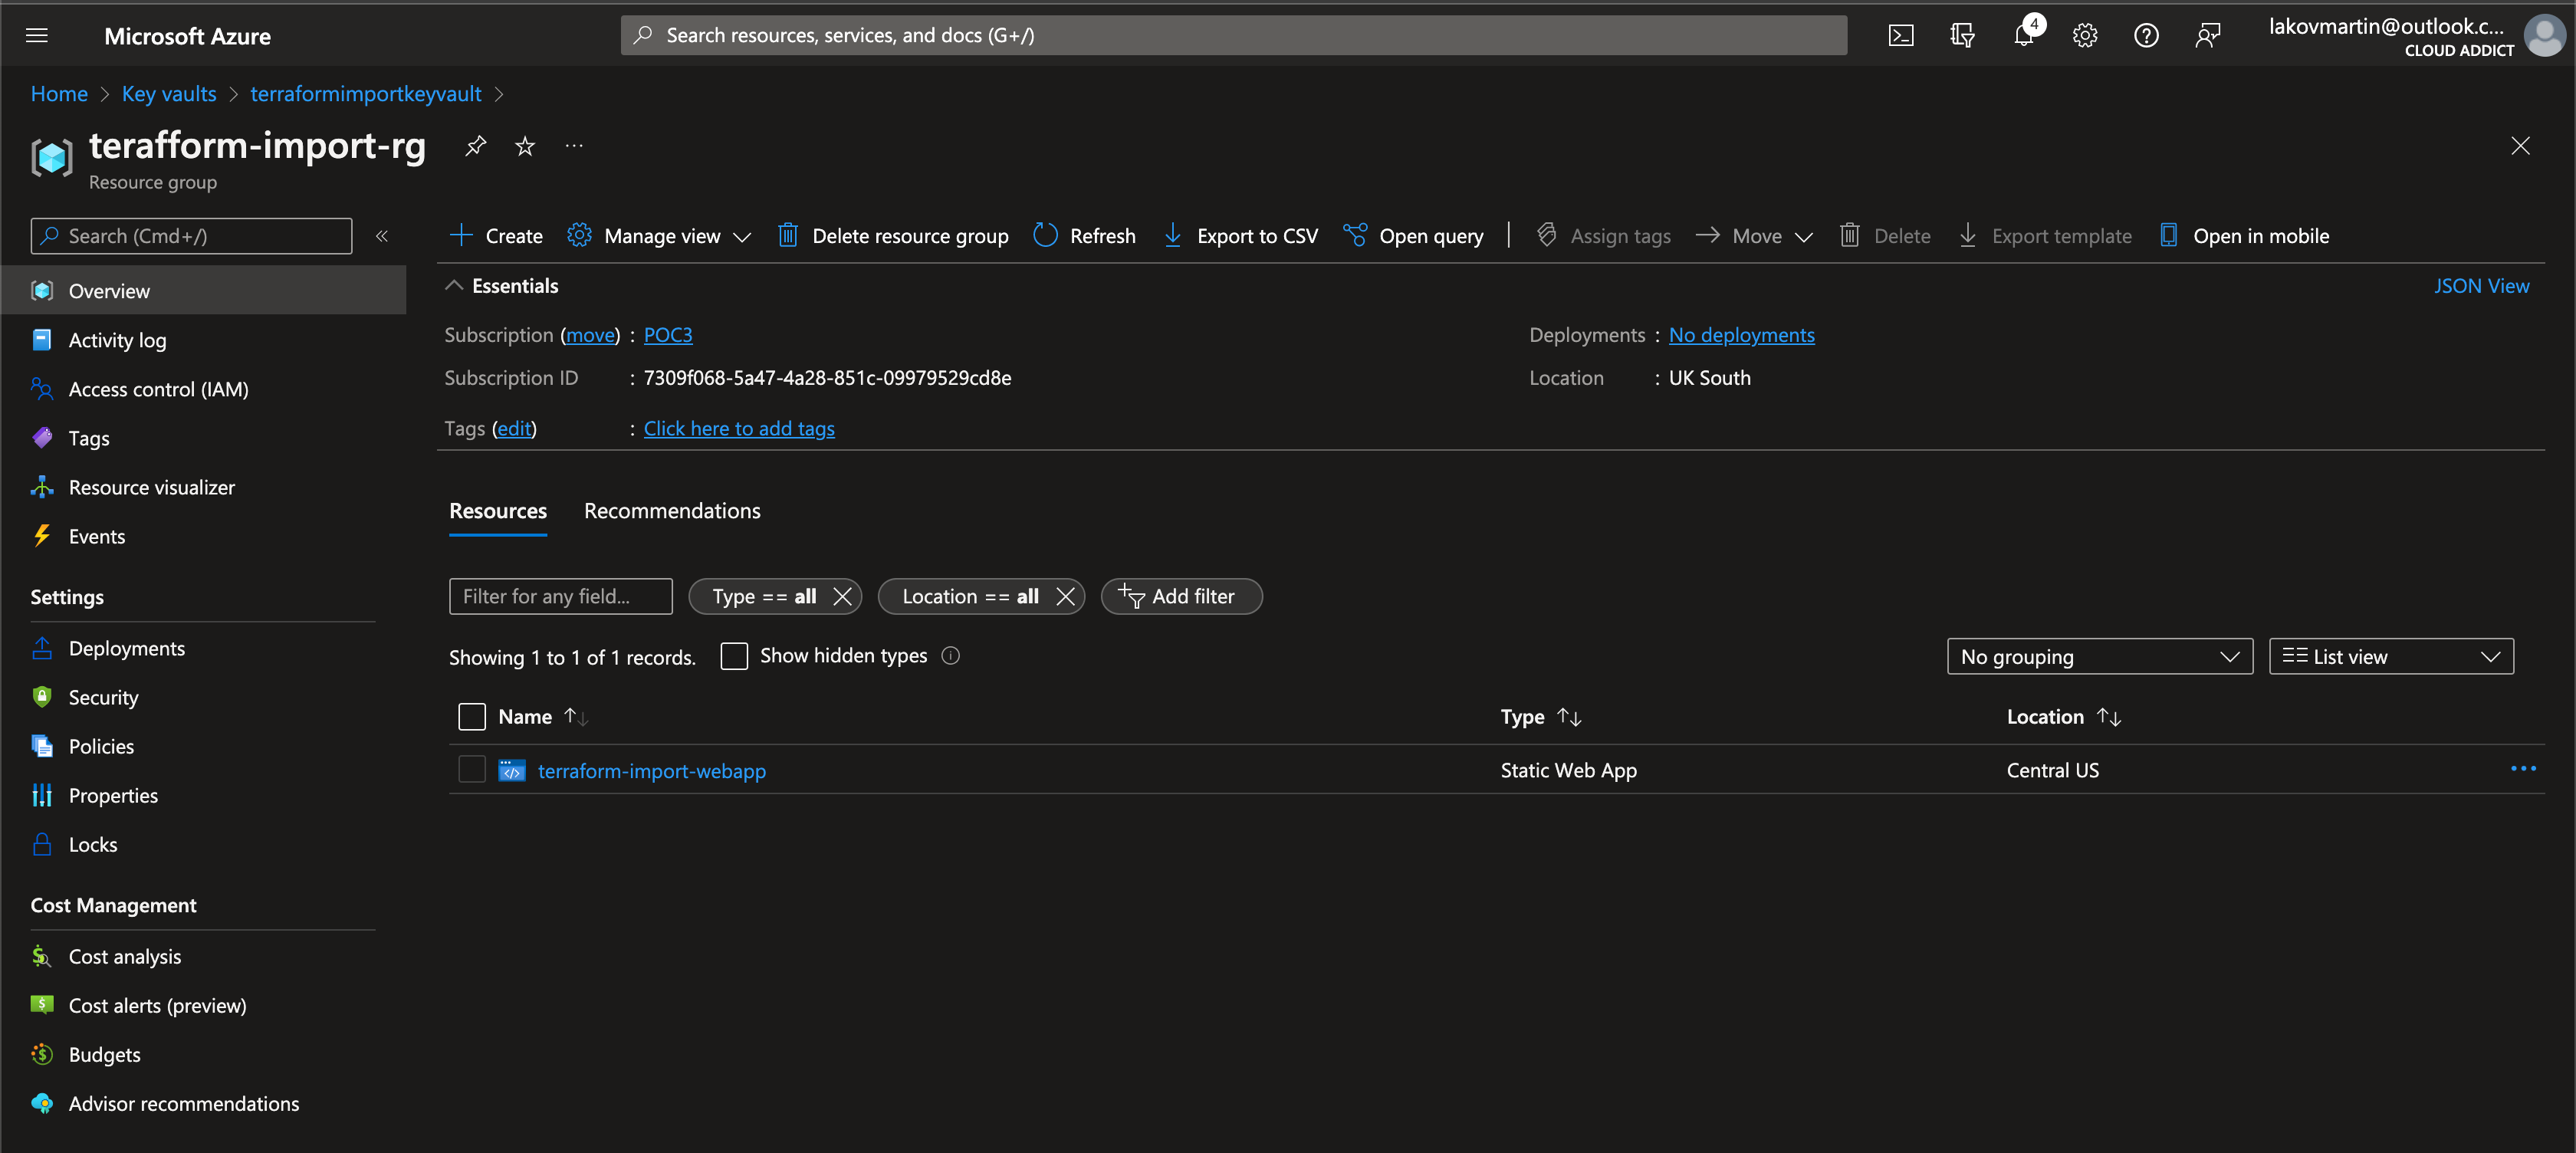This screenshot has width=2576, height=1153.
Task: Pin terafform-import-rg to dashboard
Action: pos(475,146)
